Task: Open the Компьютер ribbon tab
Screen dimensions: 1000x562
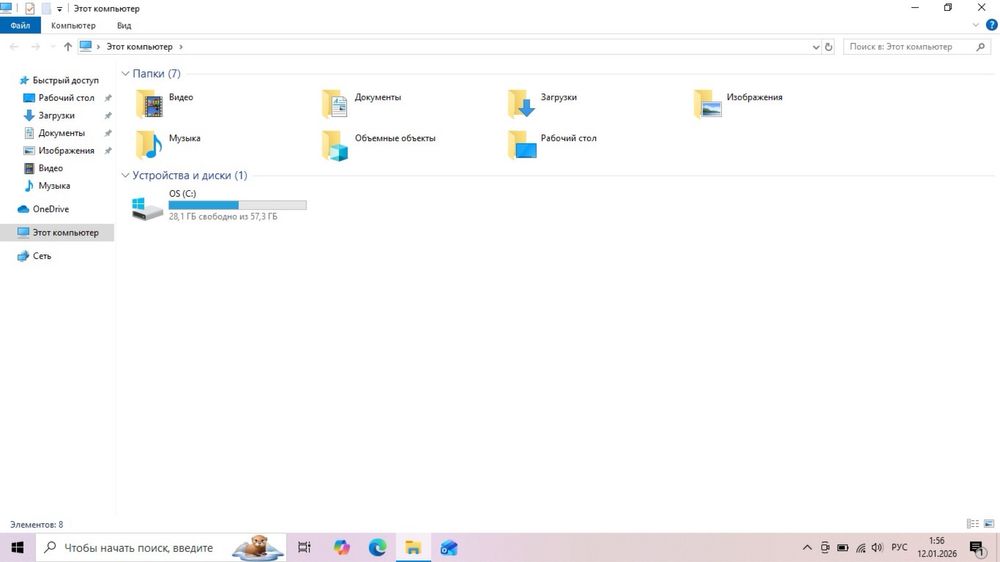Action: point(73,26)
